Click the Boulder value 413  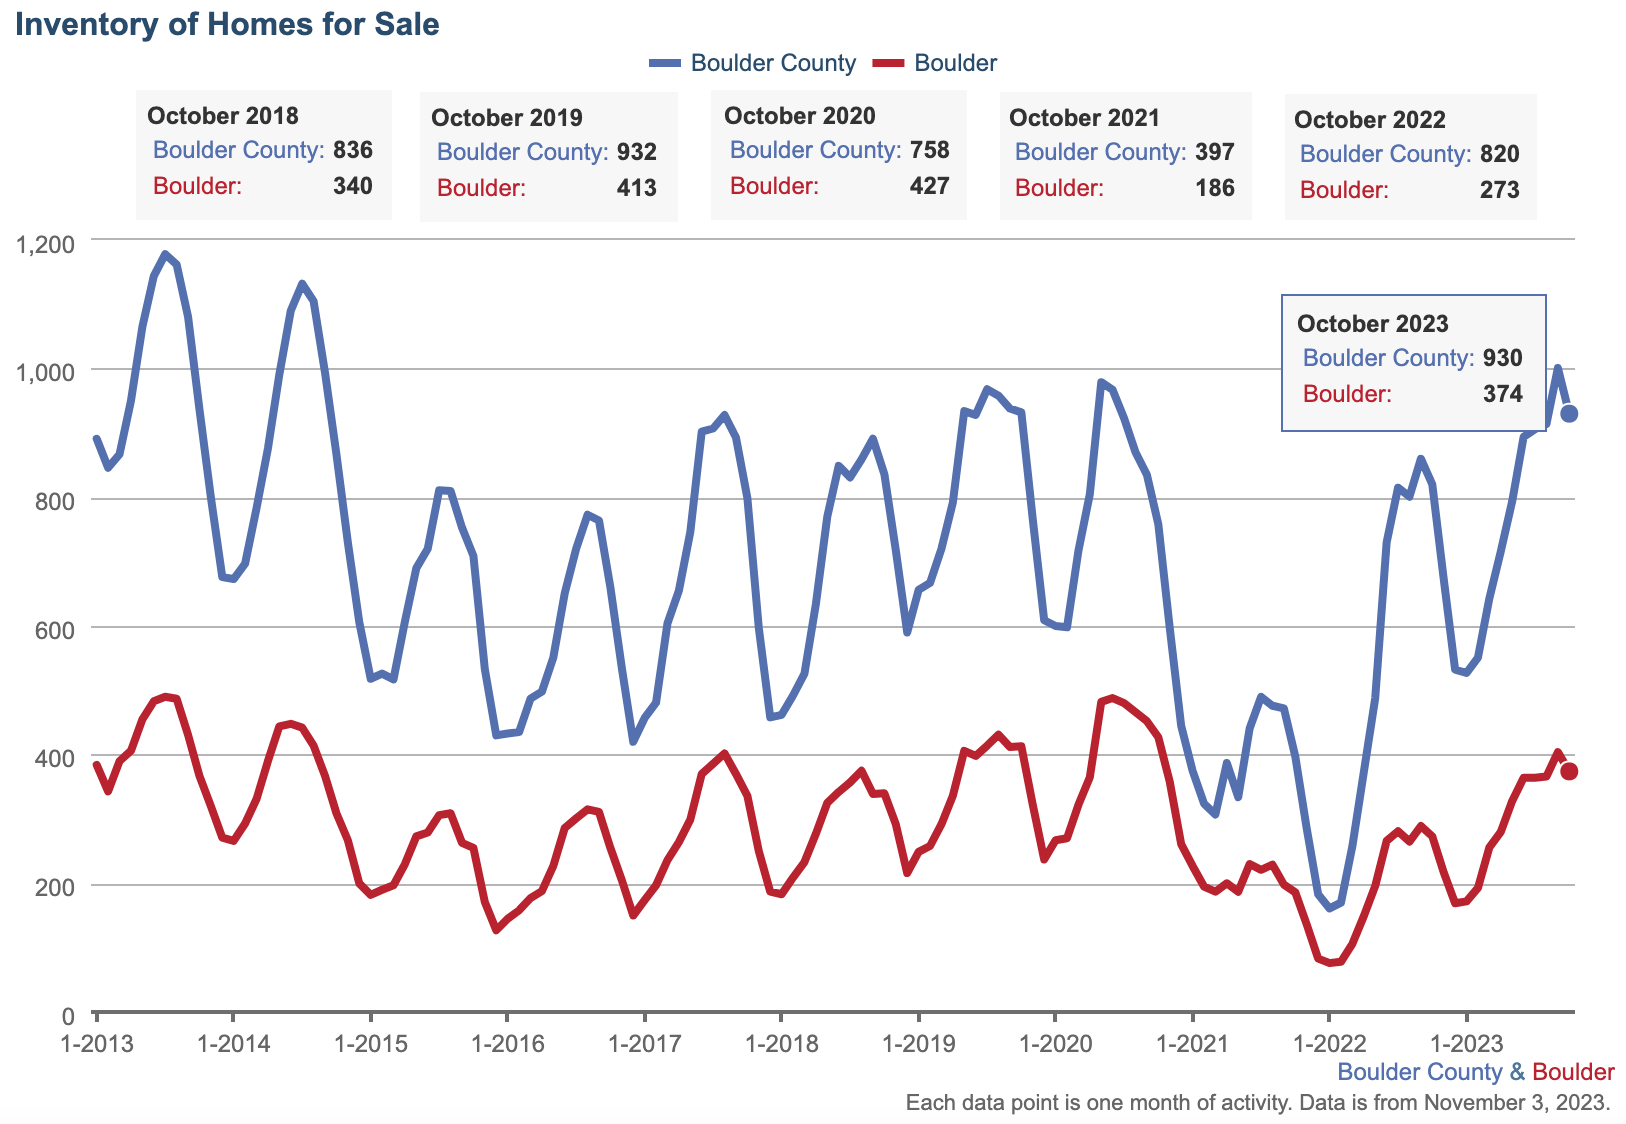click(637, 188)
